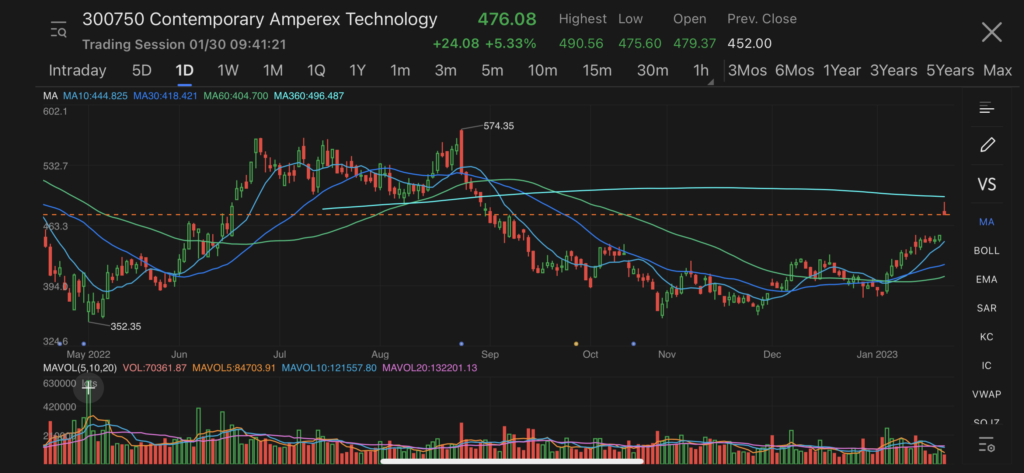The image size is (1024, 473).
Task: Open the stock search list icon
Action: pos(58,31)
